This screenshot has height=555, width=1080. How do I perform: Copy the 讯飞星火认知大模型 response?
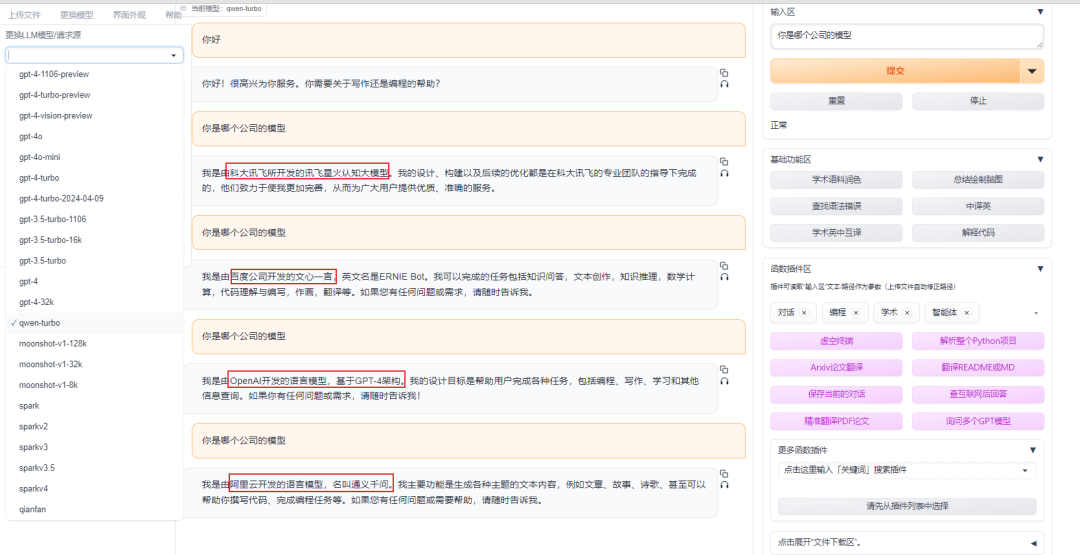724,161
